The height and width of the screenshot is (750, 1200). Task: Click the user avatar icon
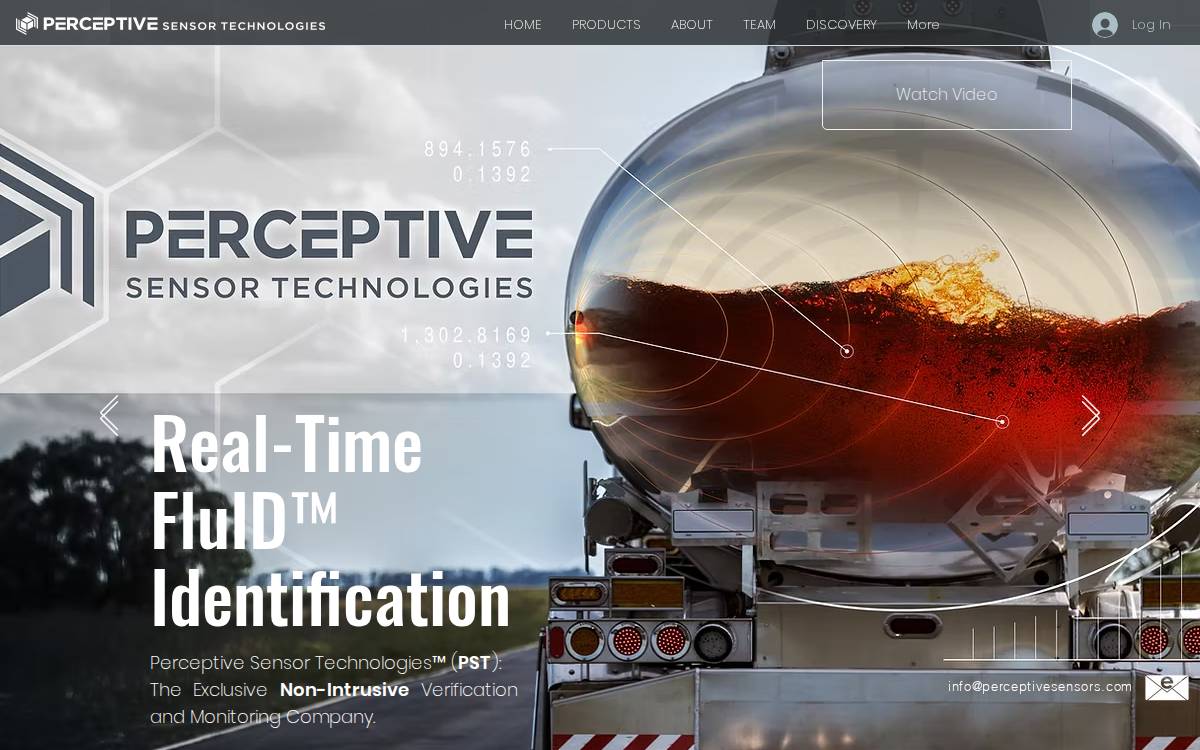click(x=1105, y=25)
